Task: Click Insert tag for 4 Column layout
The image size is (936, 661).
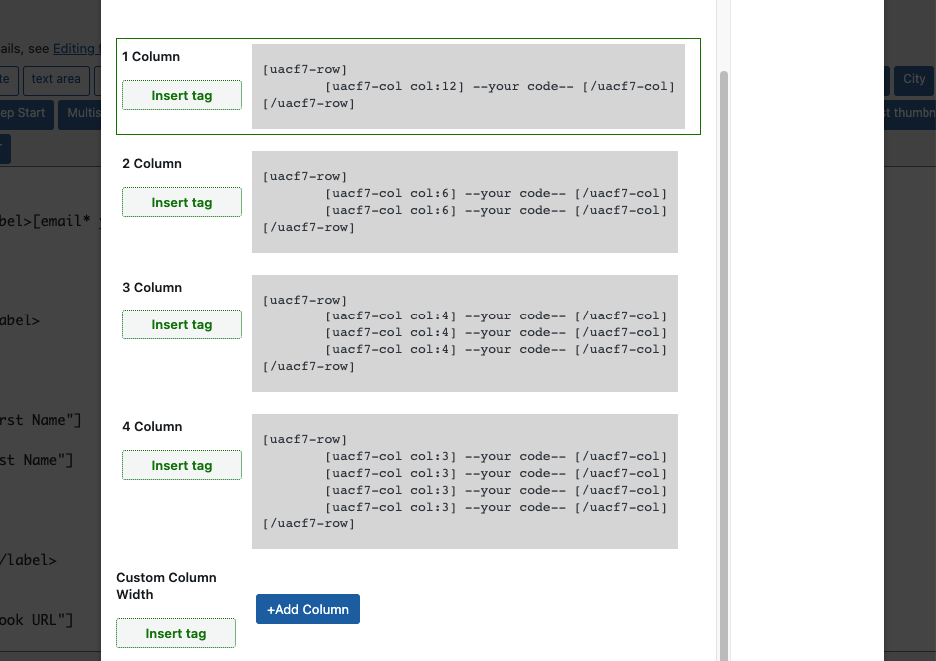Action: 181,465
